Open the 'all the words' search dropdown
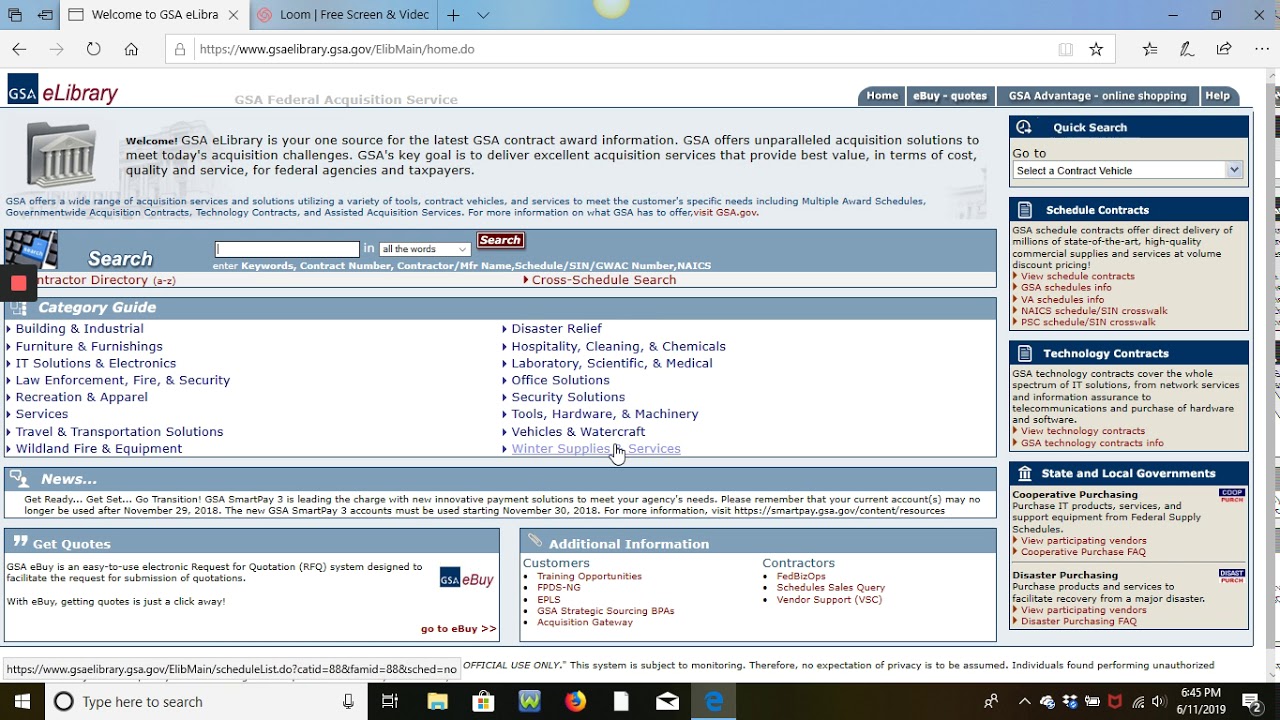The width and height of the screenshot is (1280, 720). [x=425, y=249]
